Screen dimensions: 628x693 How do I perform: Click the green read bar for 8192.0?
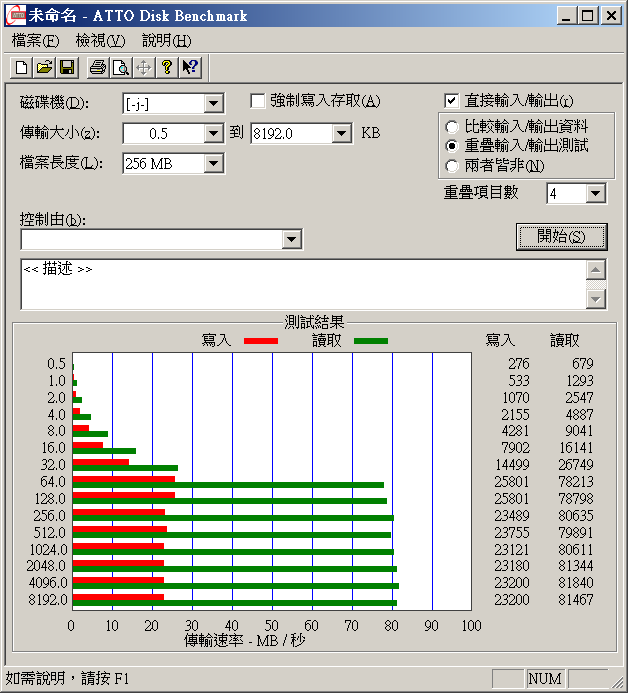235,603
